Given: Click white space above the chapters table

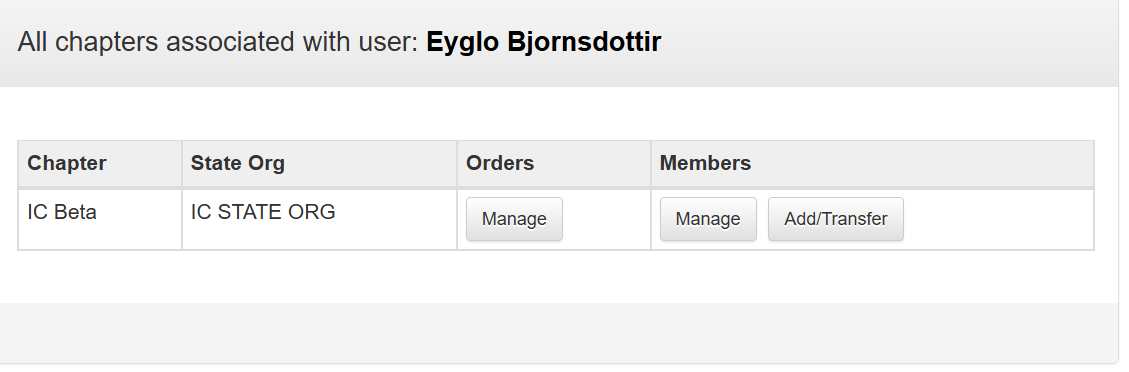Looking at the screenshot, I should 559,114.
